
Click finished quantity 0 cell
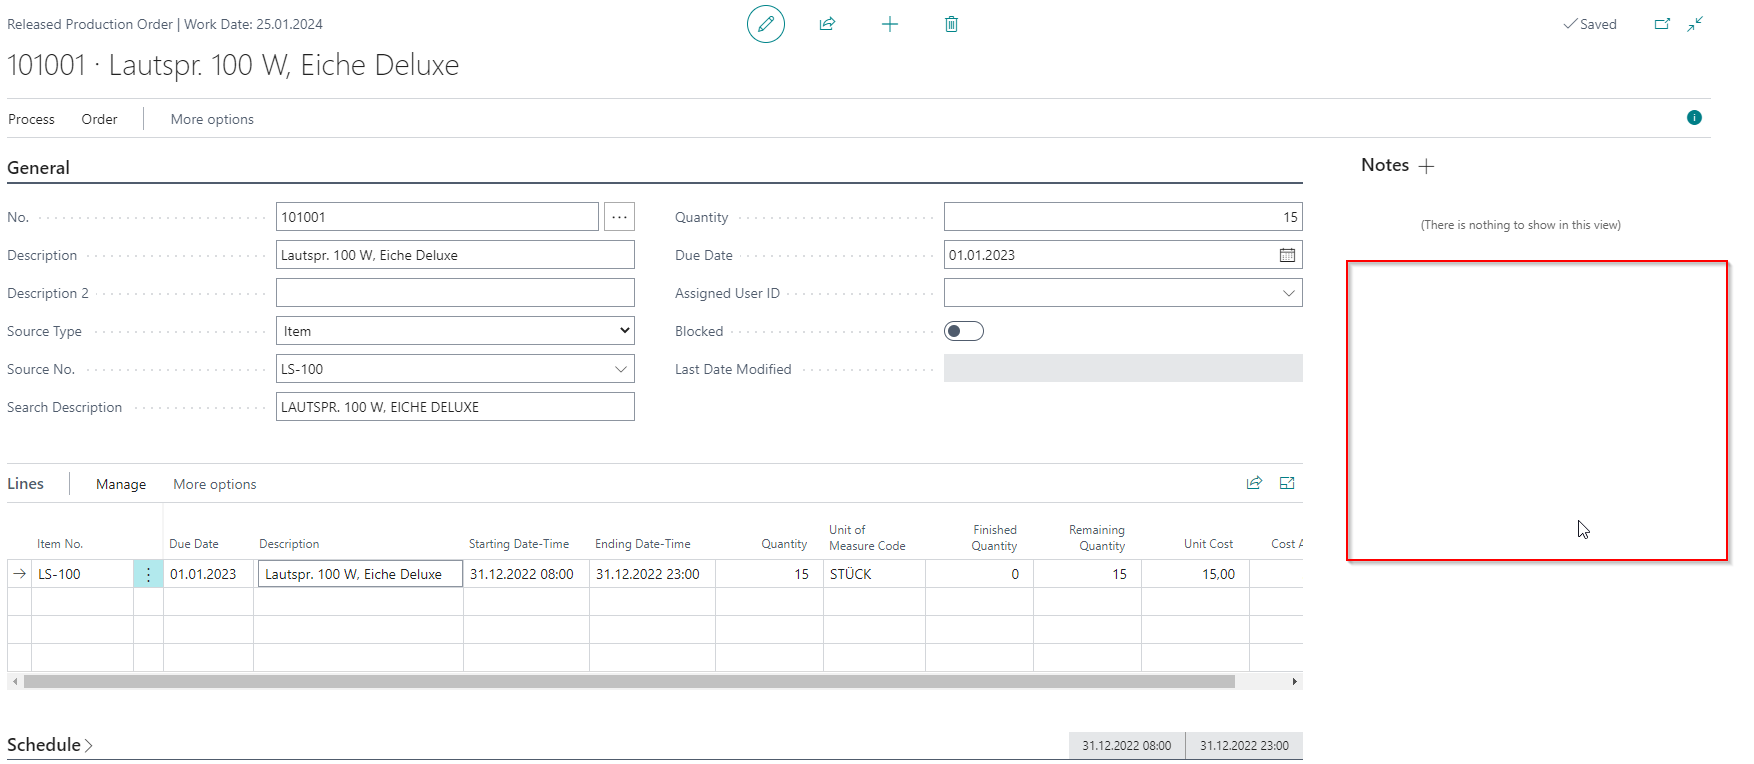979,574
